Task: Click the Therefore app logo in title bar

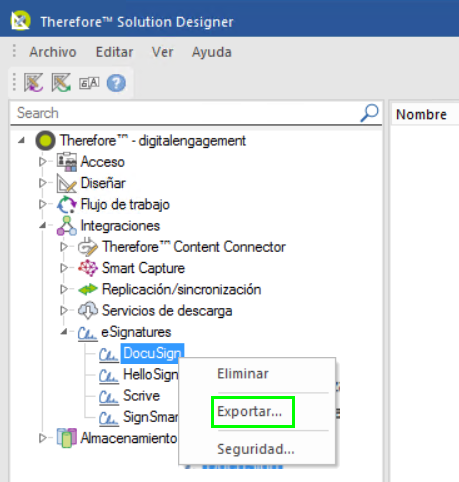Action: [x=20, y=21]
